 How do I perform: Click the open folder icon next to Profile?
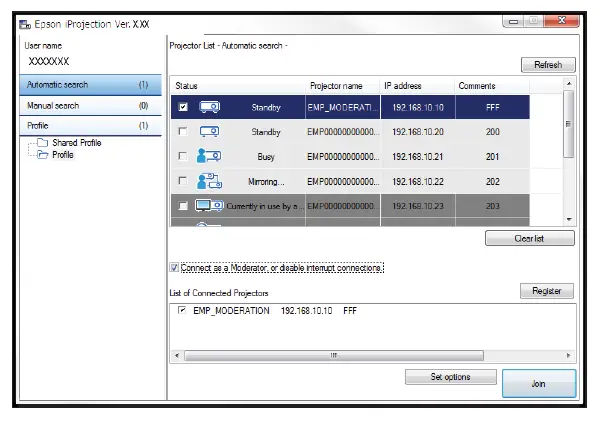(42, 155)
